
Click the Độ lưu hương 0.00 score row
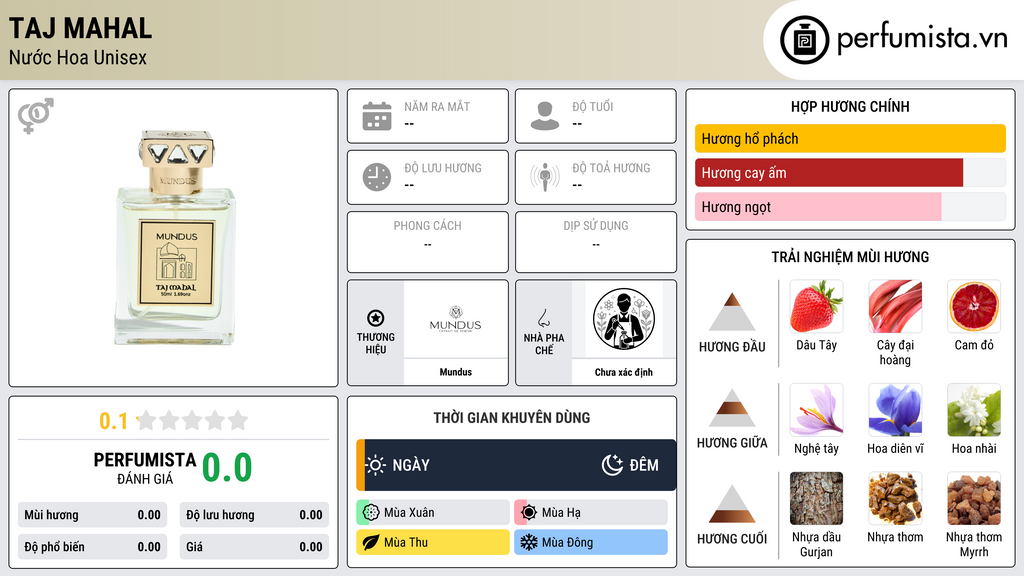click(254, 515)
